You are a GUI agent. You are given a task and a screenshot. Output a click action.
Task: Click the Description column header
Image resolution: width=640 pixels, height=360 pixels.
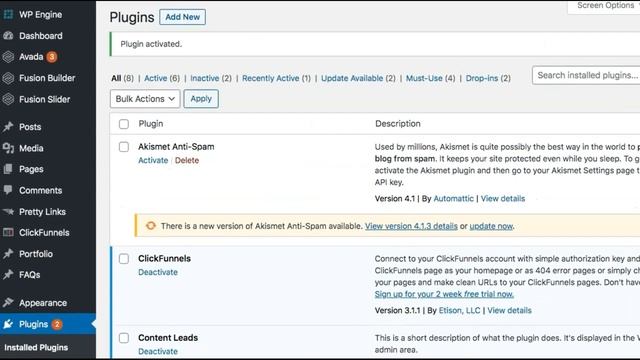click(398, 124)
